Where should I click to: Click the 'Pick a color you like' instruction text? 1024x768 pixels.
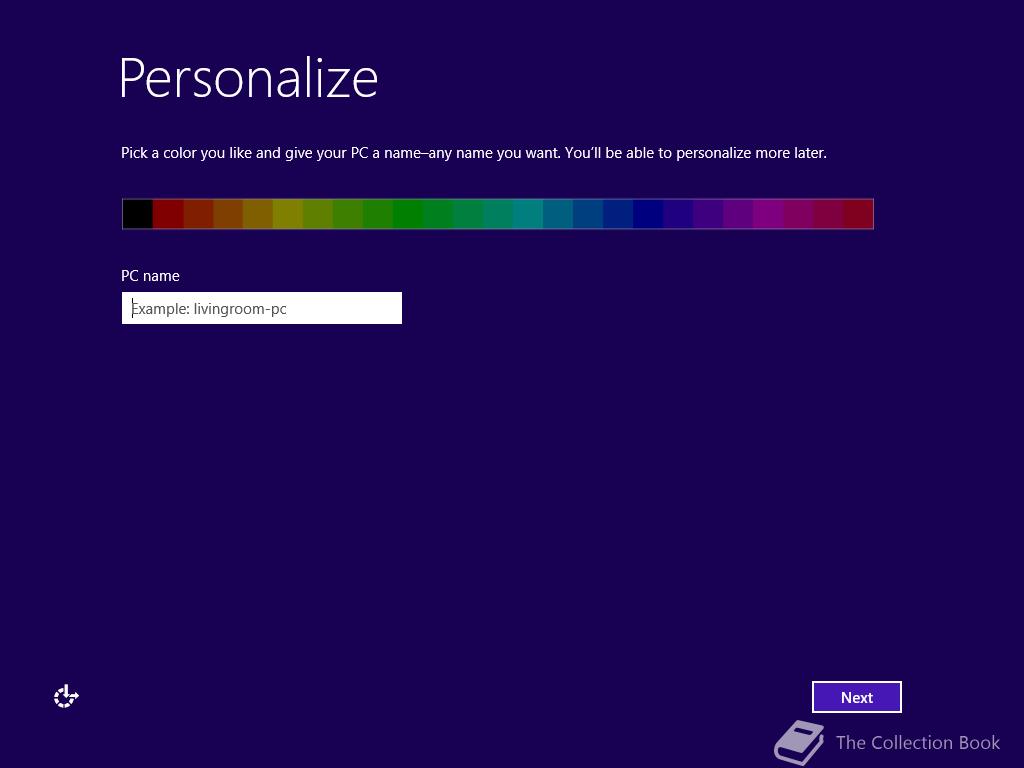(x=473, y=153)
